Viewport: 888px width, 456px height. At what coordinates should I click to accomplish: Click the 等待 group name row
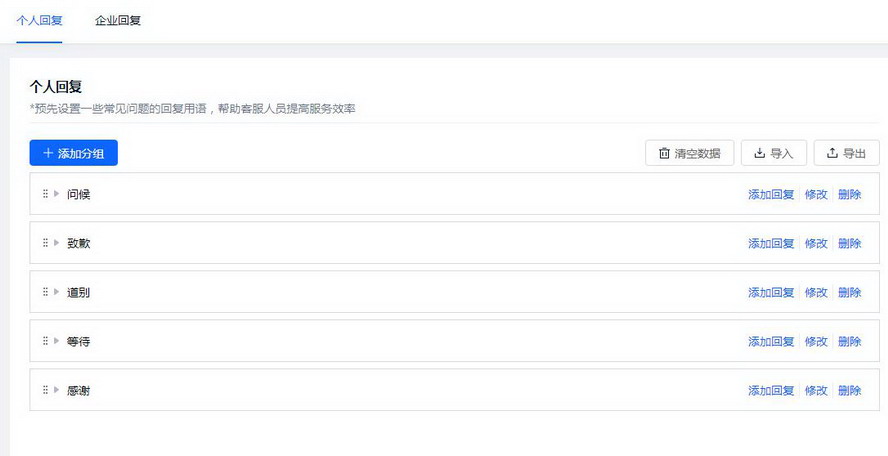click(79, 341)
